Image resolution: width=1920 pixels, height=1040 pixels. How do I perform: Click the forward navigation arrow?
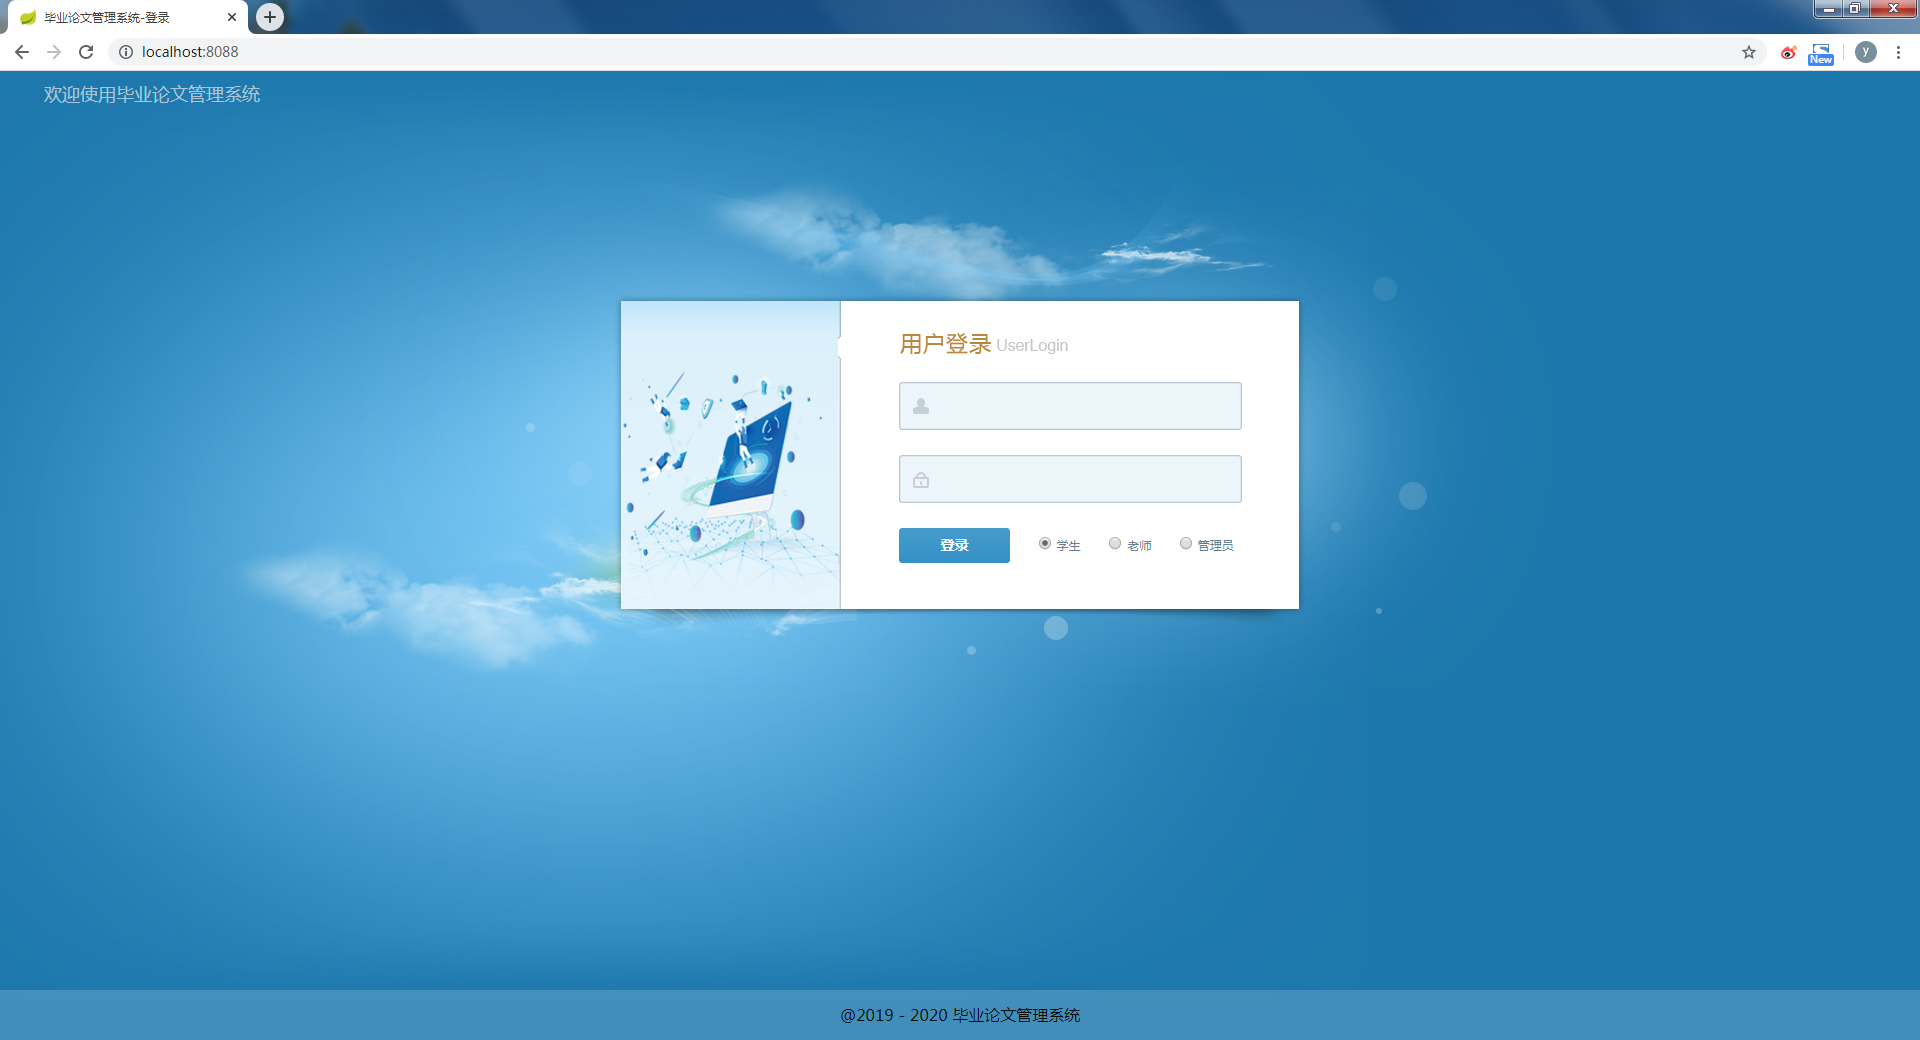coord(54,52)
